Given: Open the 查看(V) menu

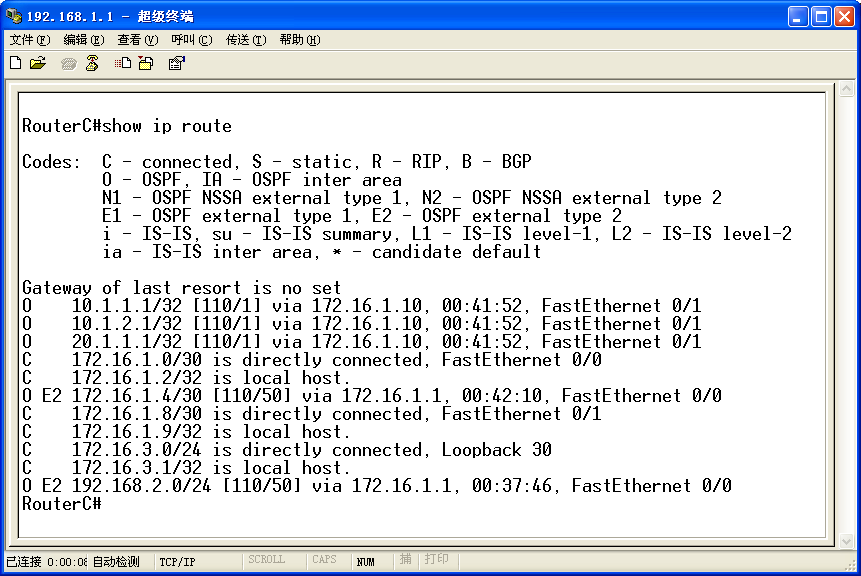Looking at the screenshot, I should (x=137, y=40).
